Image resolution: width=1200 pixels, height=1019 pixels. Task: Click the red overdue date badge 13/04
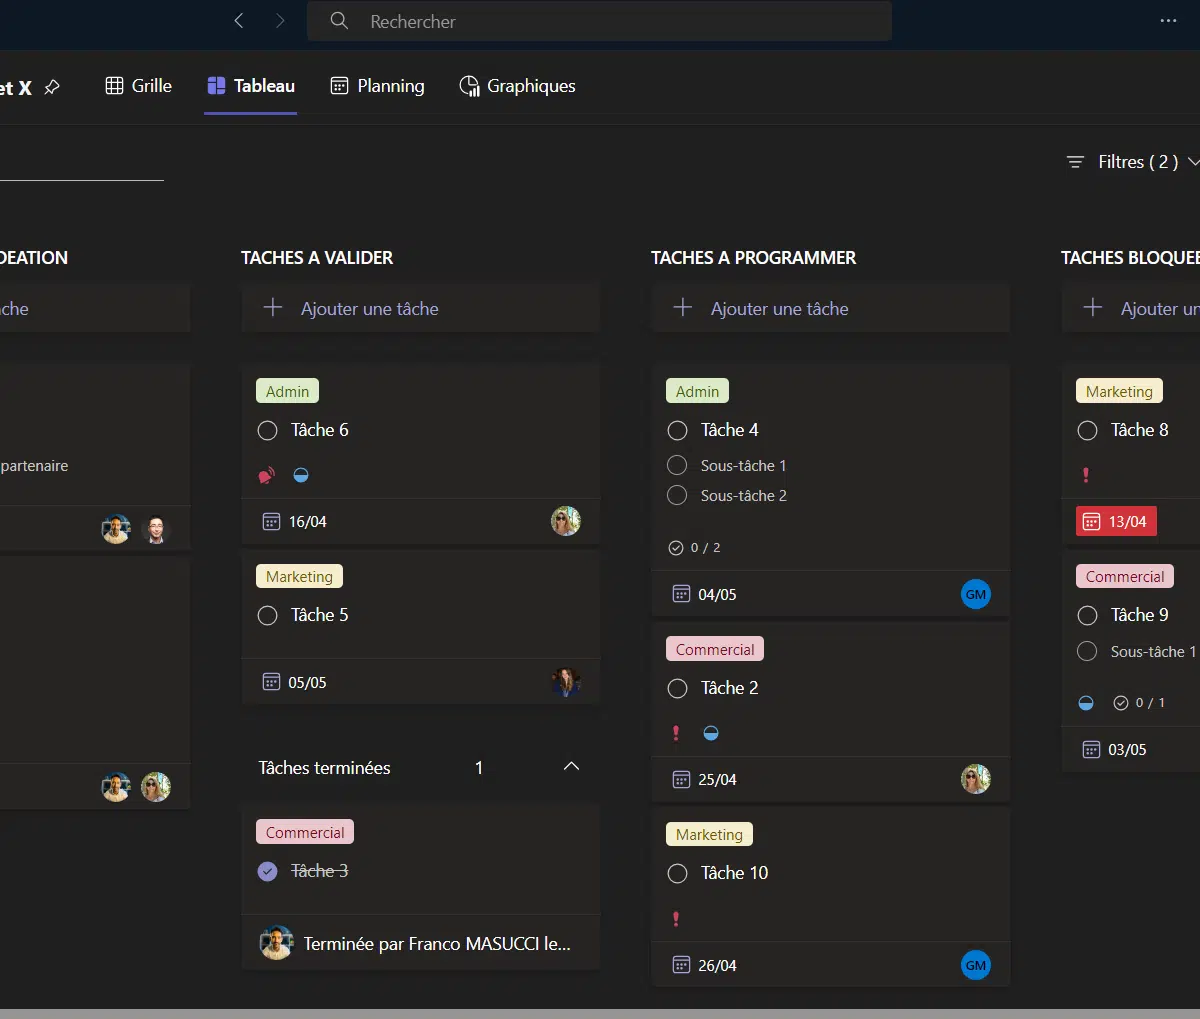coord(1116,522)
